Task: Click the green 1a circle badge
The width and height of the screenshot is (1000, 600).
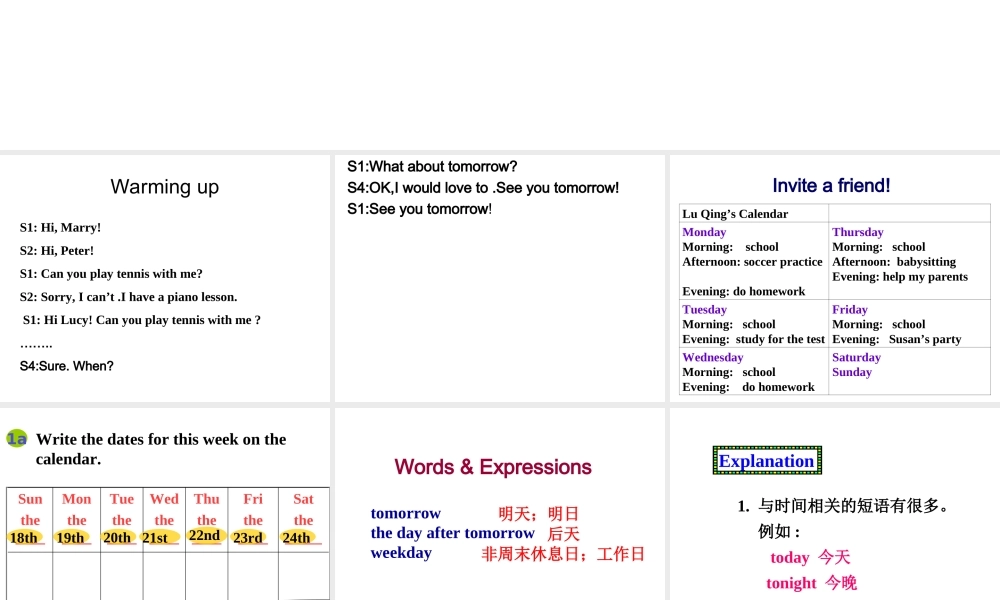Action: click(16, 438)
